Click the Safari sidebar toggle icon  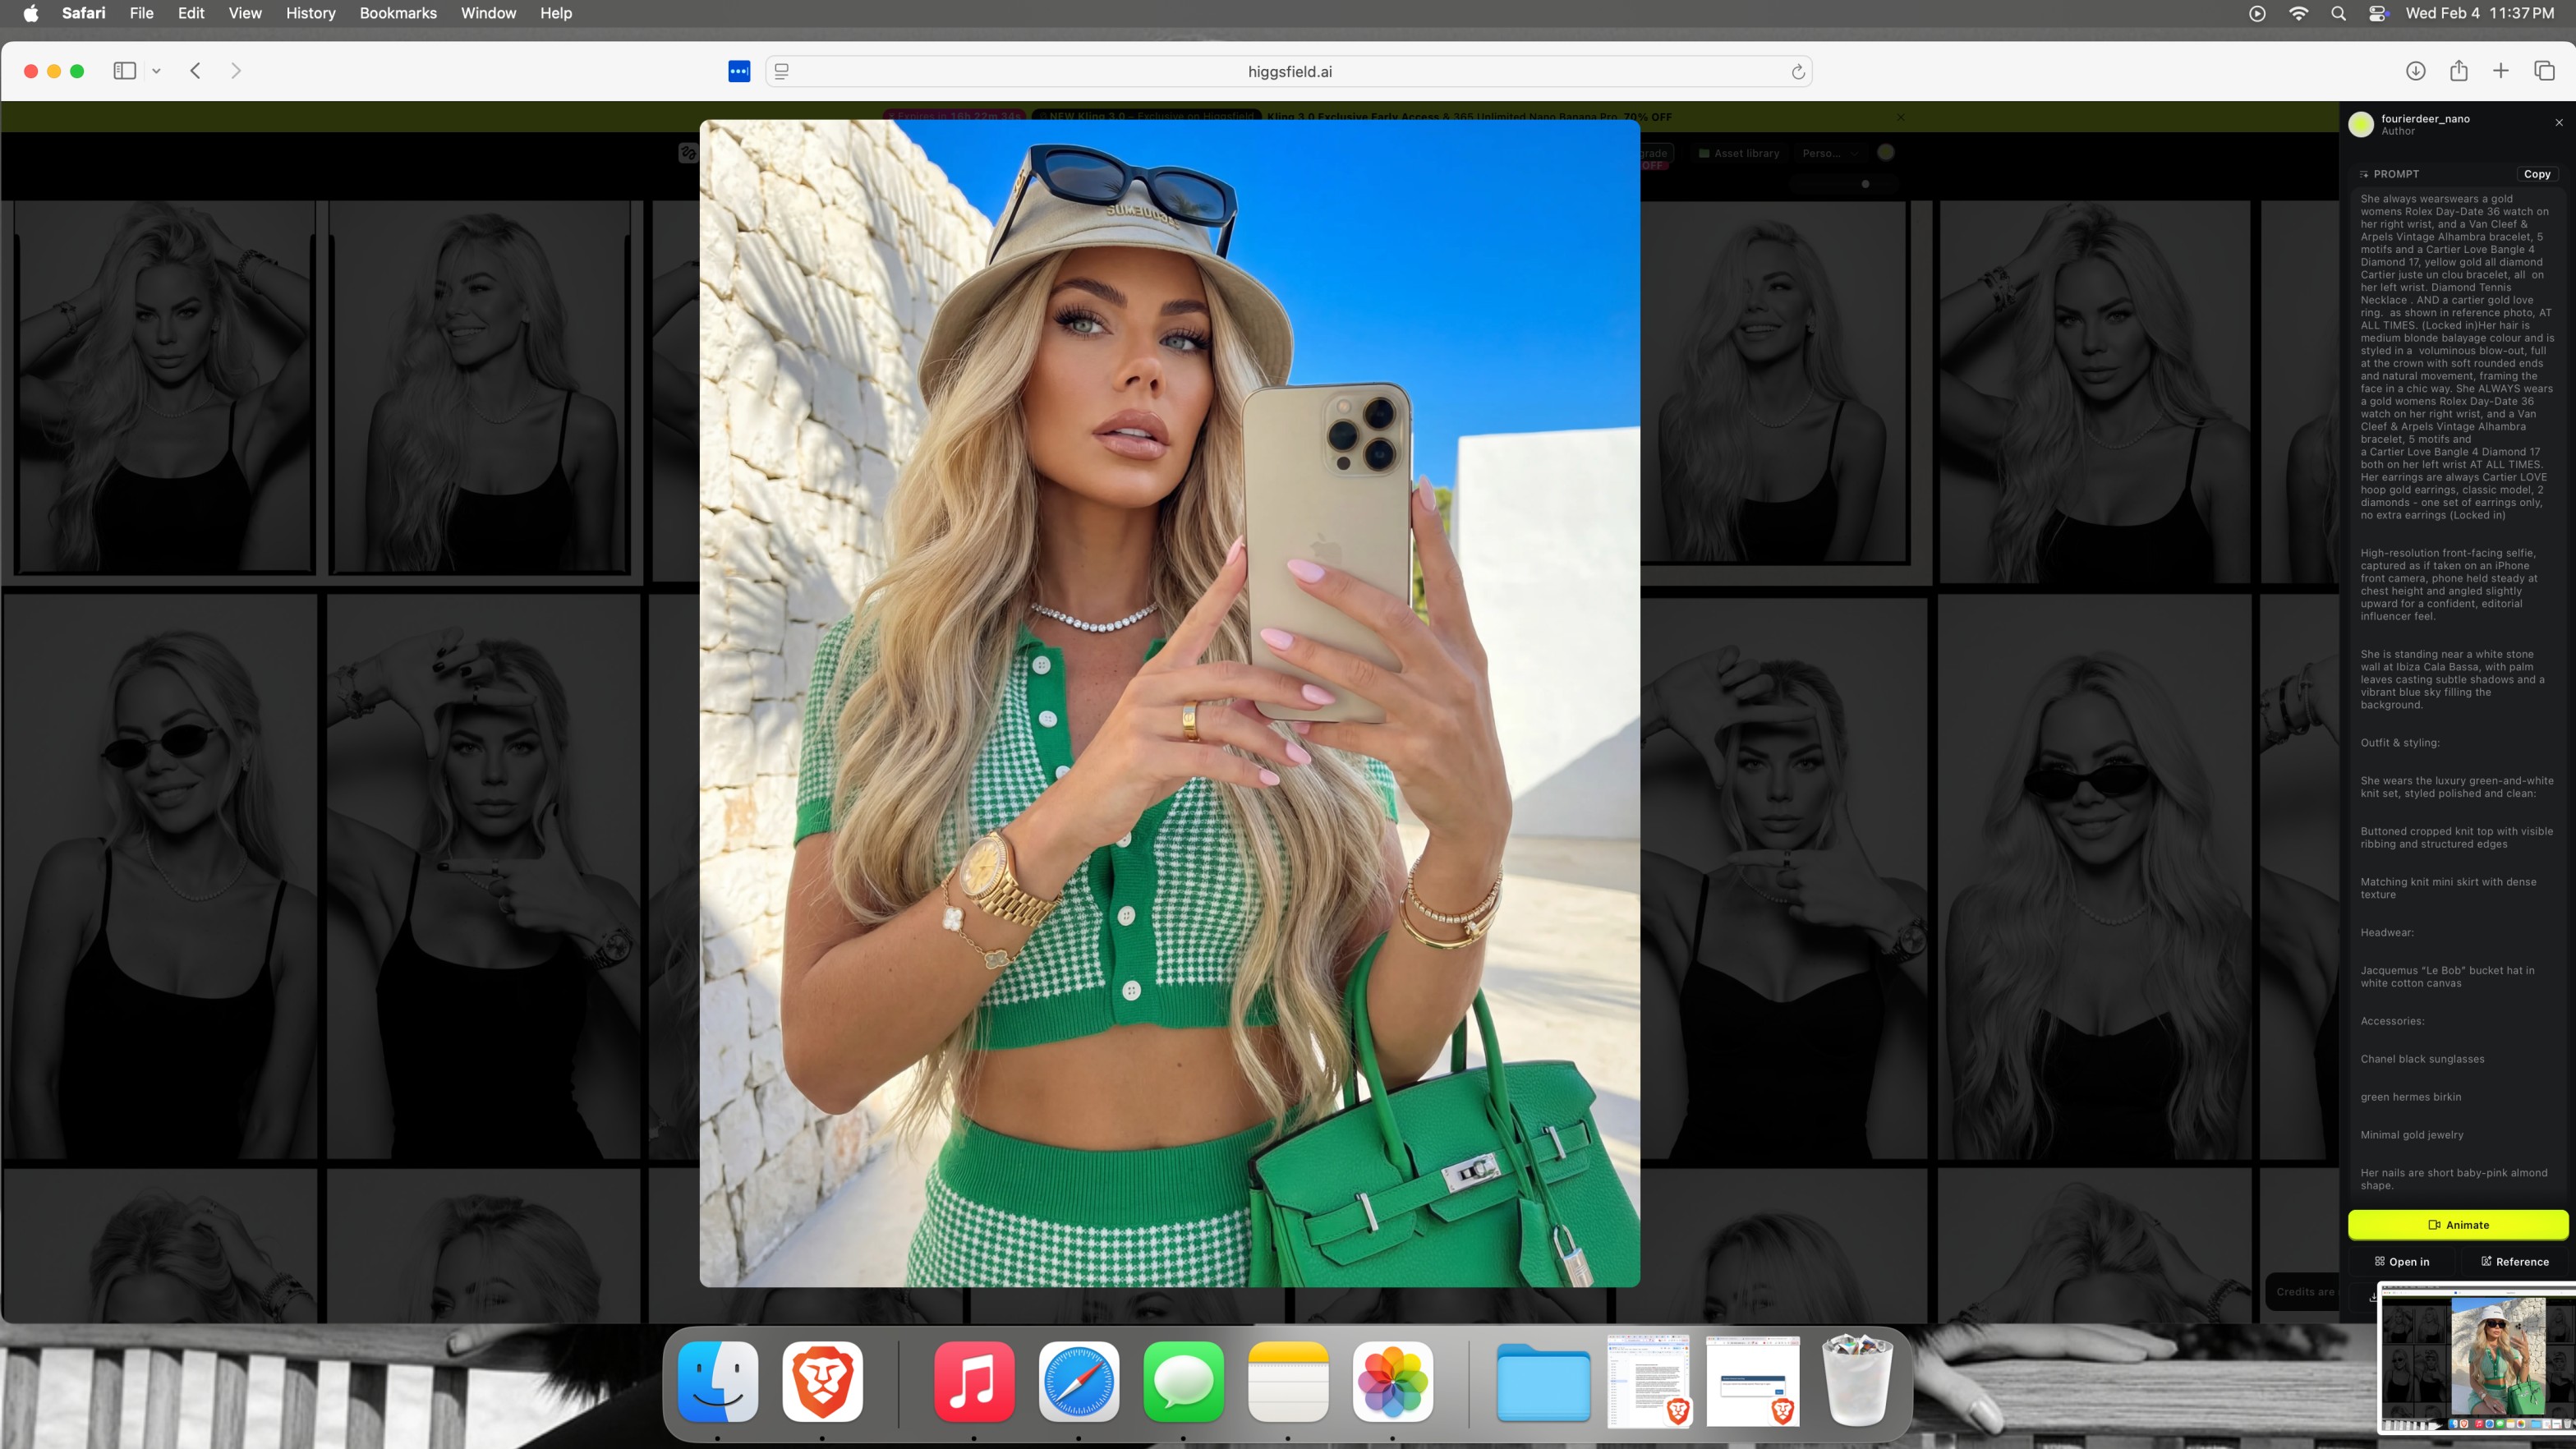coord(125,71)
